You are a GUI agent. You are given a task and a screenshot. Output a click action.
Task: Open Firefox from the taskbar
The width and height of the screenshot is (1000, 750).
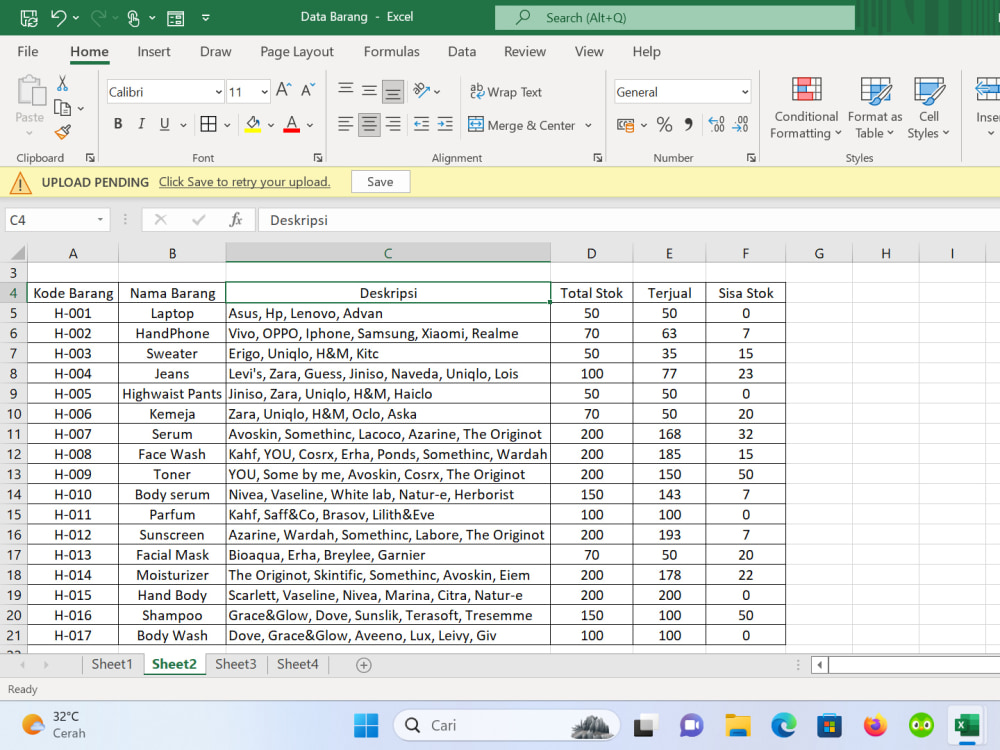point(875,725)
